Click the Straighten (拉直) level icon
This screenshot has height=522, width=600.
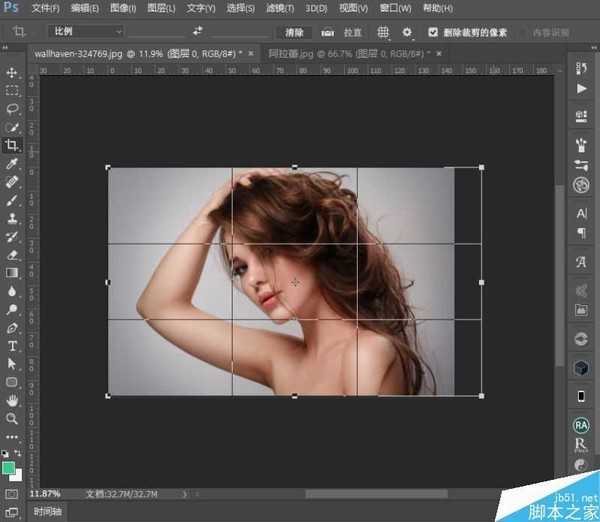point(328,32)
